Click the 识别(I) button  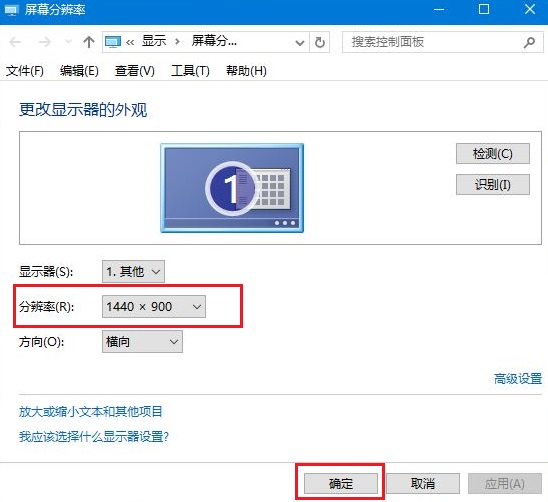tap(493, 184)
